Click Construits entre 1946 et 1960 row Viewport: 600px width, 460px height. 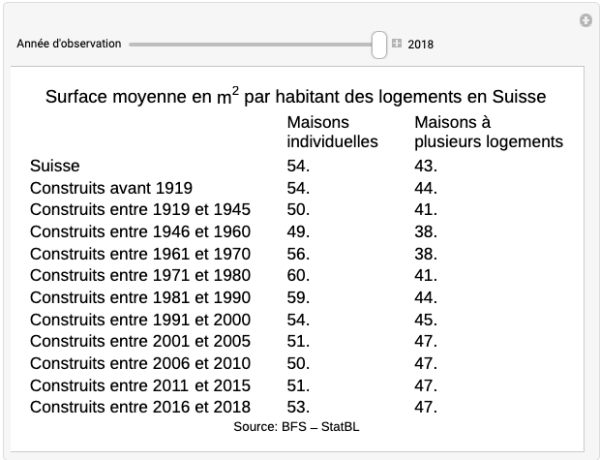click(x=140, y=231)
